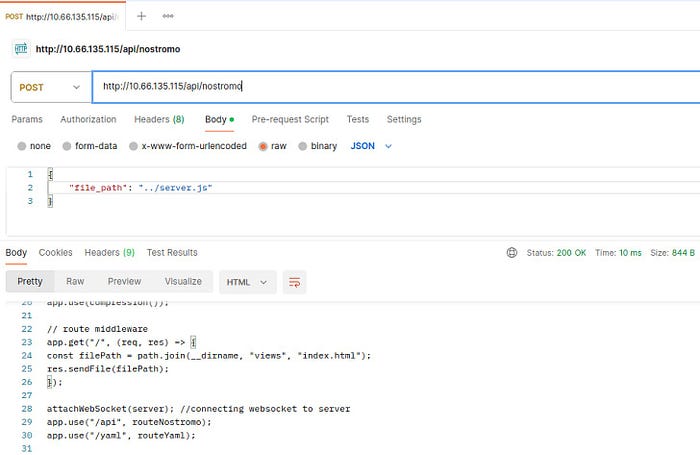Click the HTTP request icon beside the title

tap(21, 49)
